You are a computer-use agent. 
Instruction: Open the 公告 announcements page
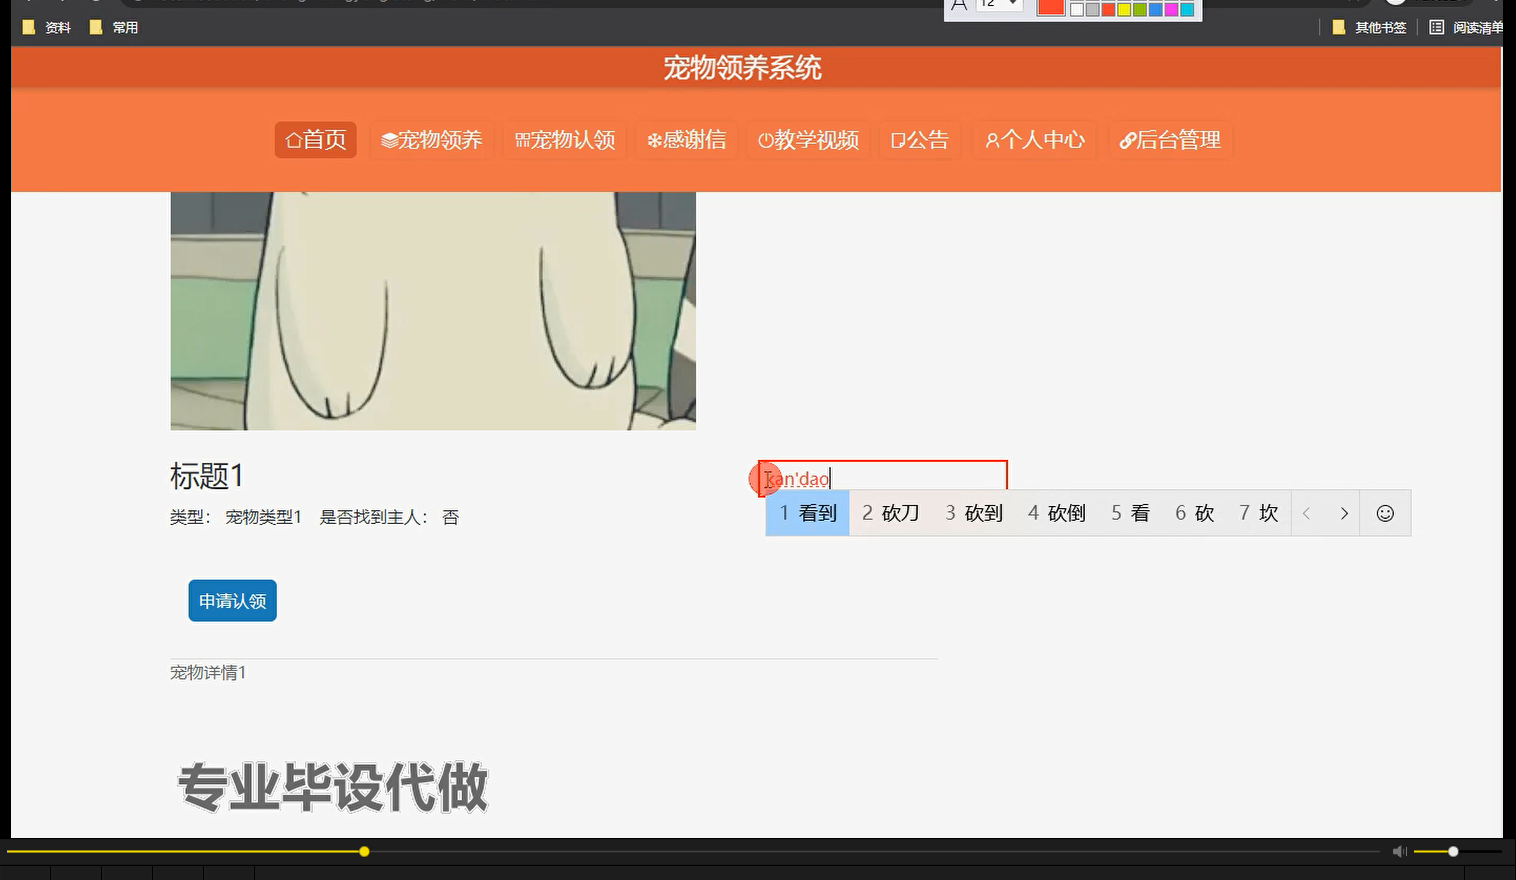tap(920, 140)
